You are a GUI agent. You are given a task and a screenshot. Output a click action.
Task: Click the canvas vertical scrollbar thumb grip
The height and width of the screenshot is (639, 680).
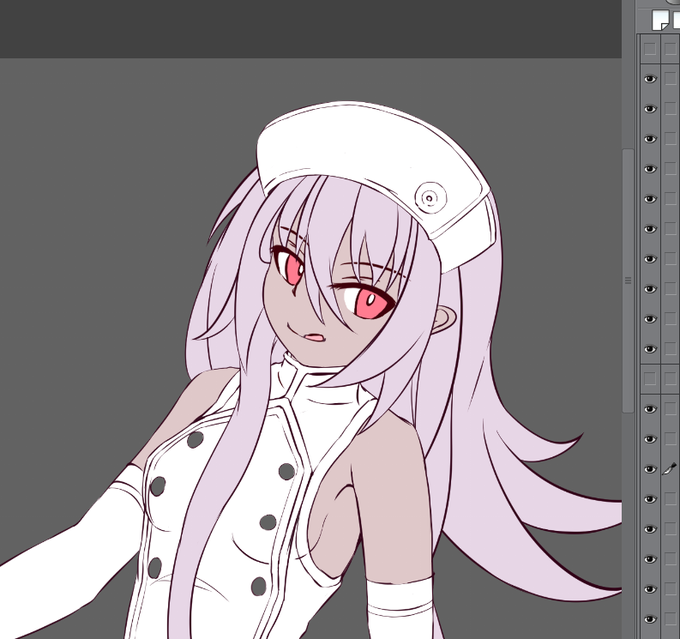click(628, 281)
